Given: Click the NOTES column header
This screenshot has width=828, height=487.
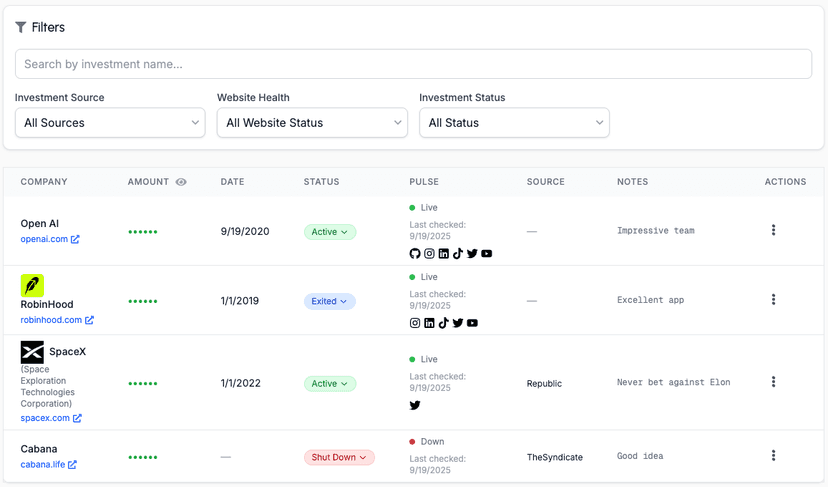Looking at the screenshot, I should tap(633, 182).
